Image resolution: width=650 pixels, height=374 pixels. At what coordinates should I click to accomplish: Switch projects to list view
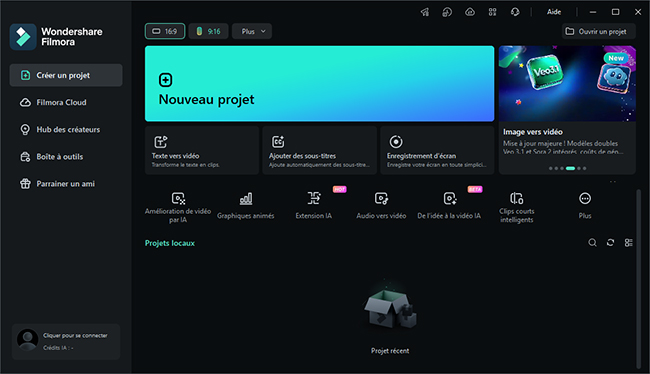click(628, 243)
